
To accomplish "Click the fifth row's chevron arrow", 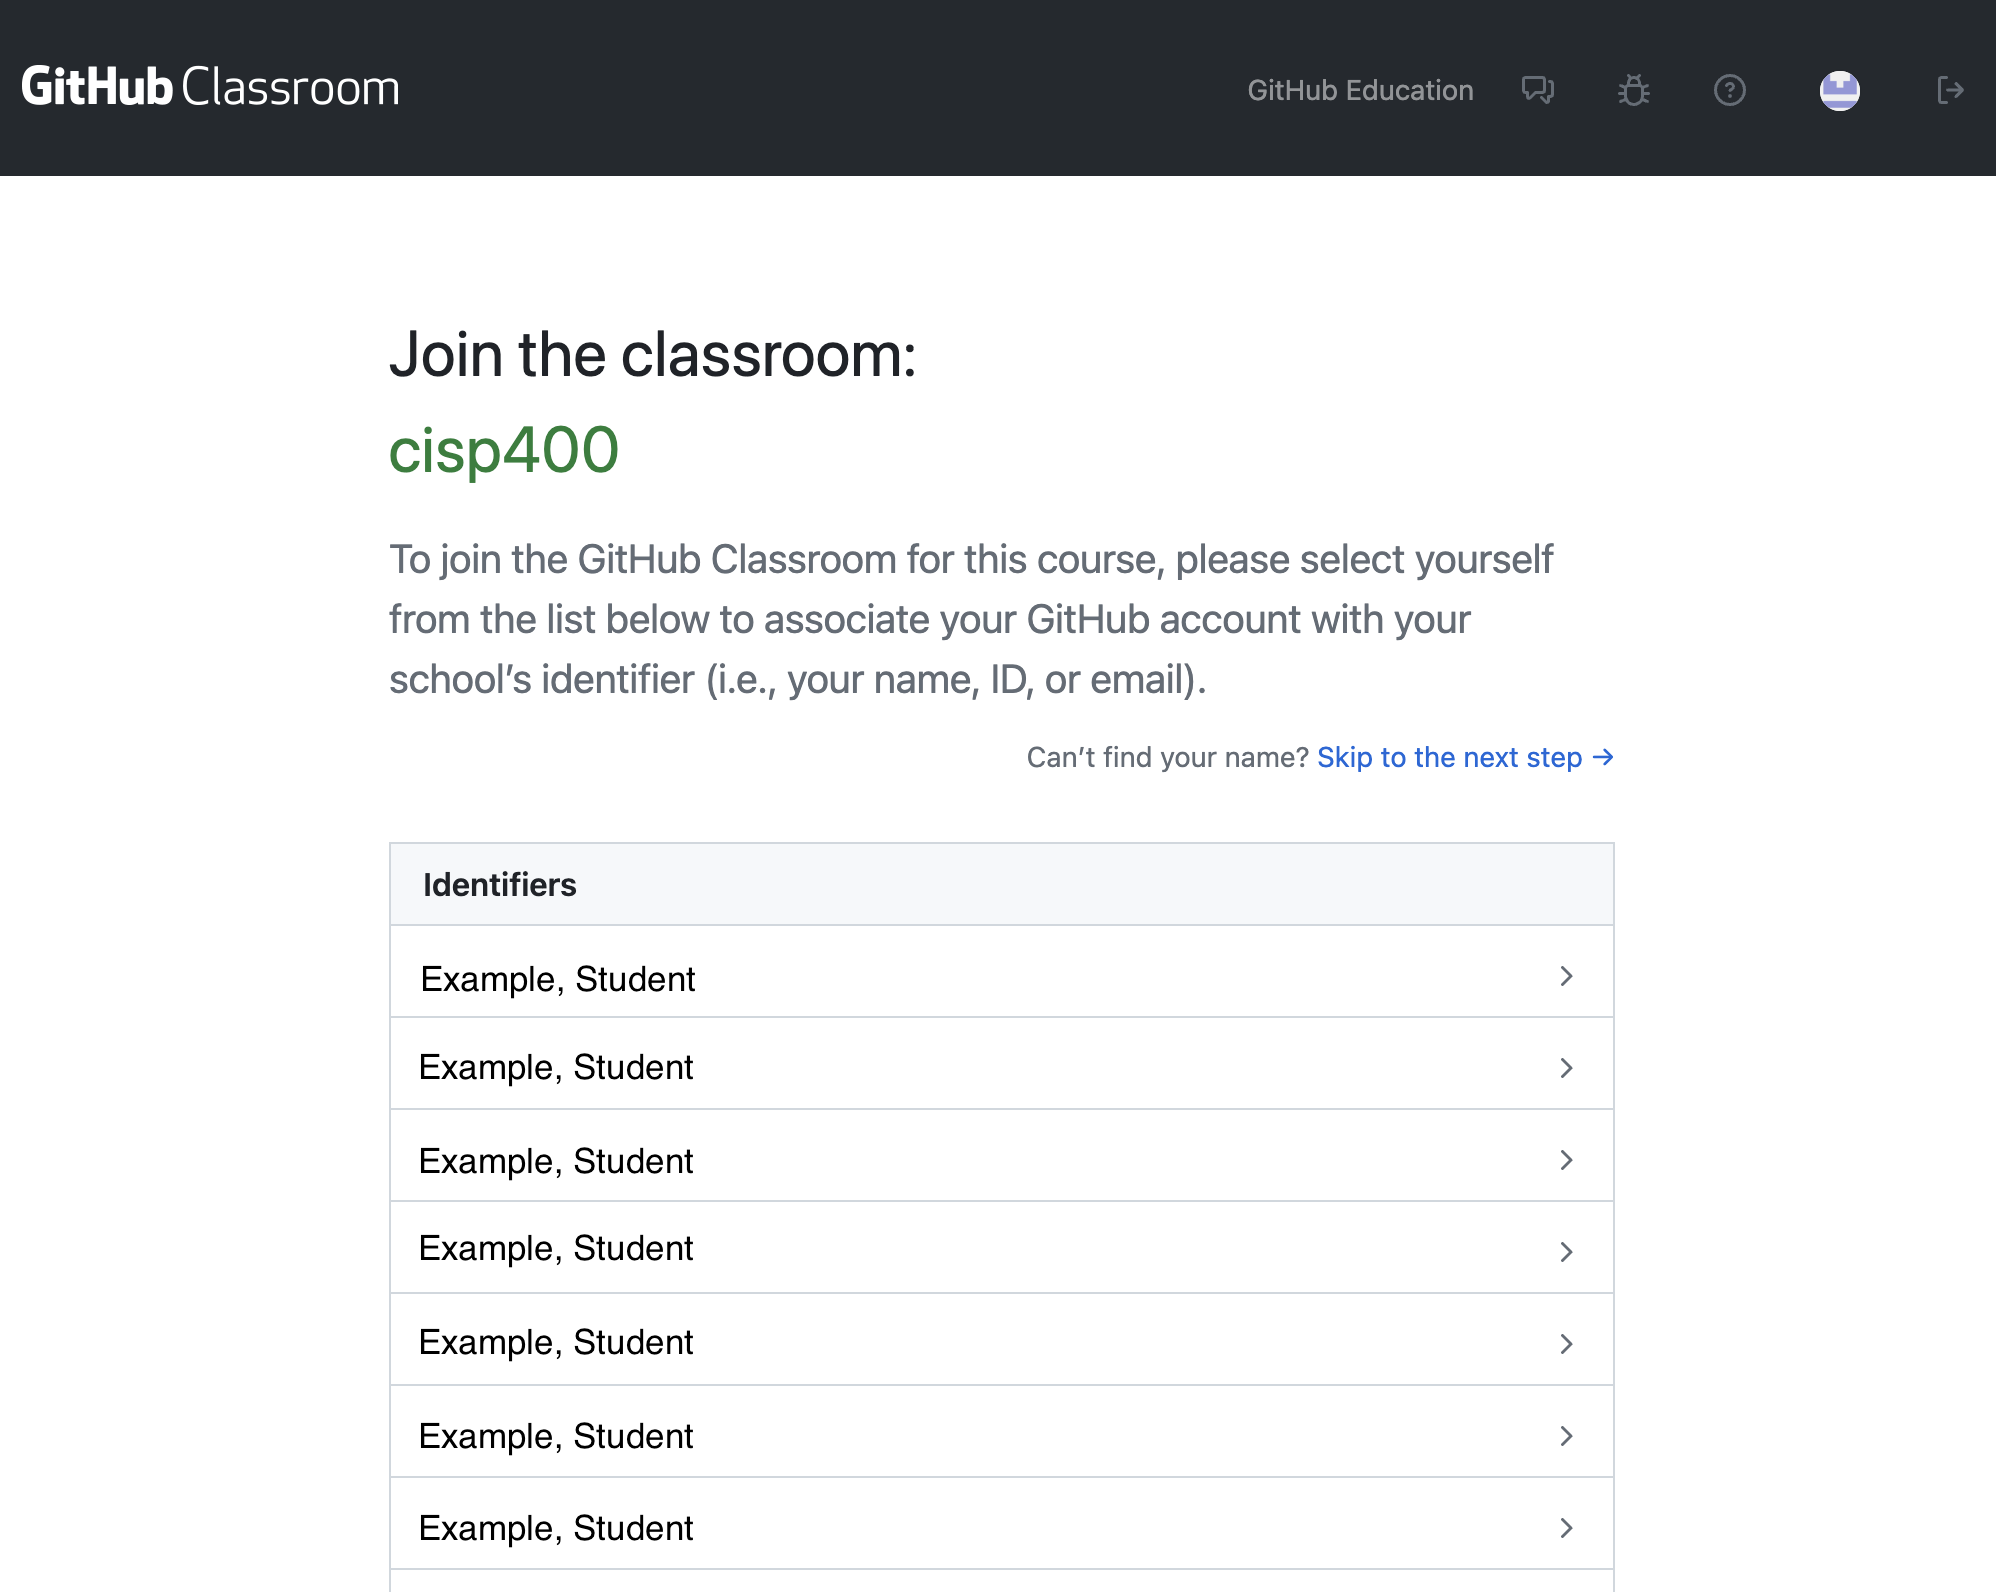I will point(1566,1344).
